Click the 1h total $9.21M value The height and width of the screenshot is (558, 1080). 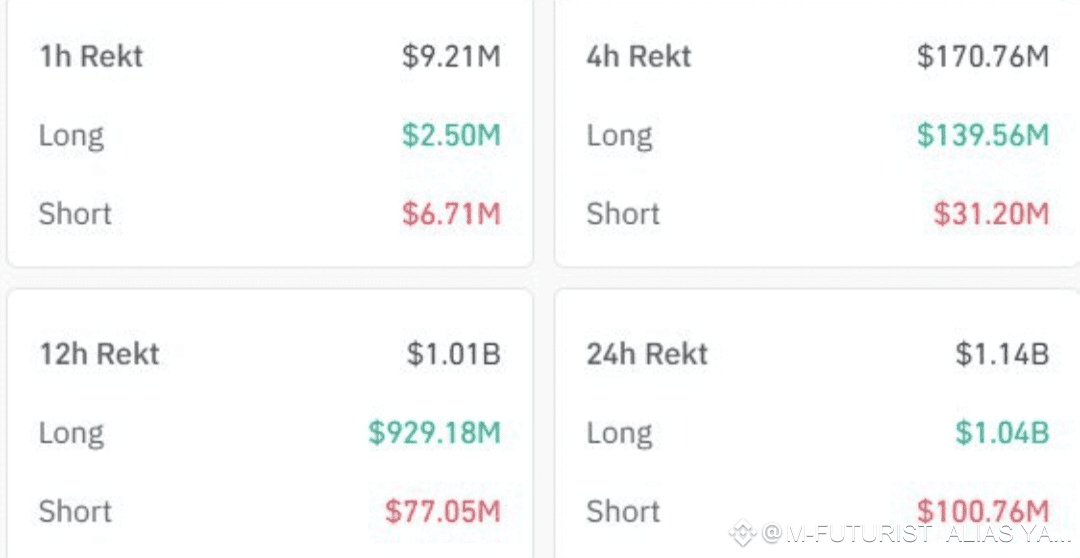click(x=451, y=56)
